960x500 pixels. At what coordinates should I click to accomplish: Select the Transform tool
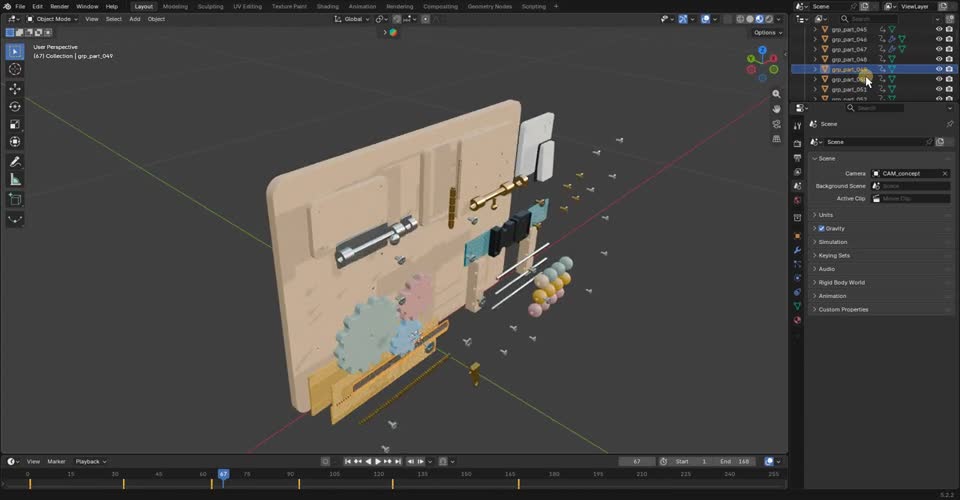tap(15, 142)
